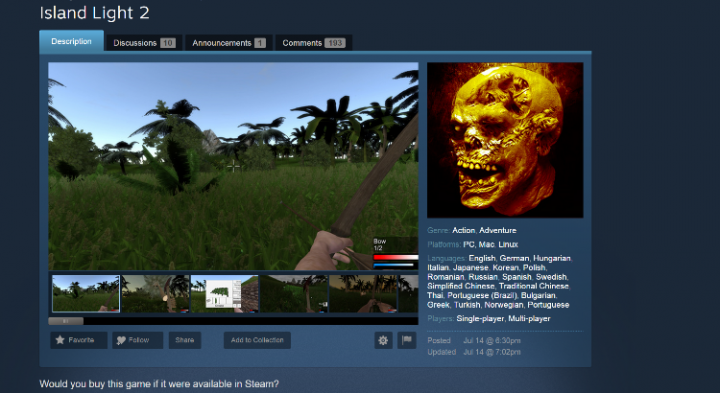Image resolution: width=720 pixels, height=393 pixels.
Task: Switch to the Discussions tab
Action: coord(144,43)
